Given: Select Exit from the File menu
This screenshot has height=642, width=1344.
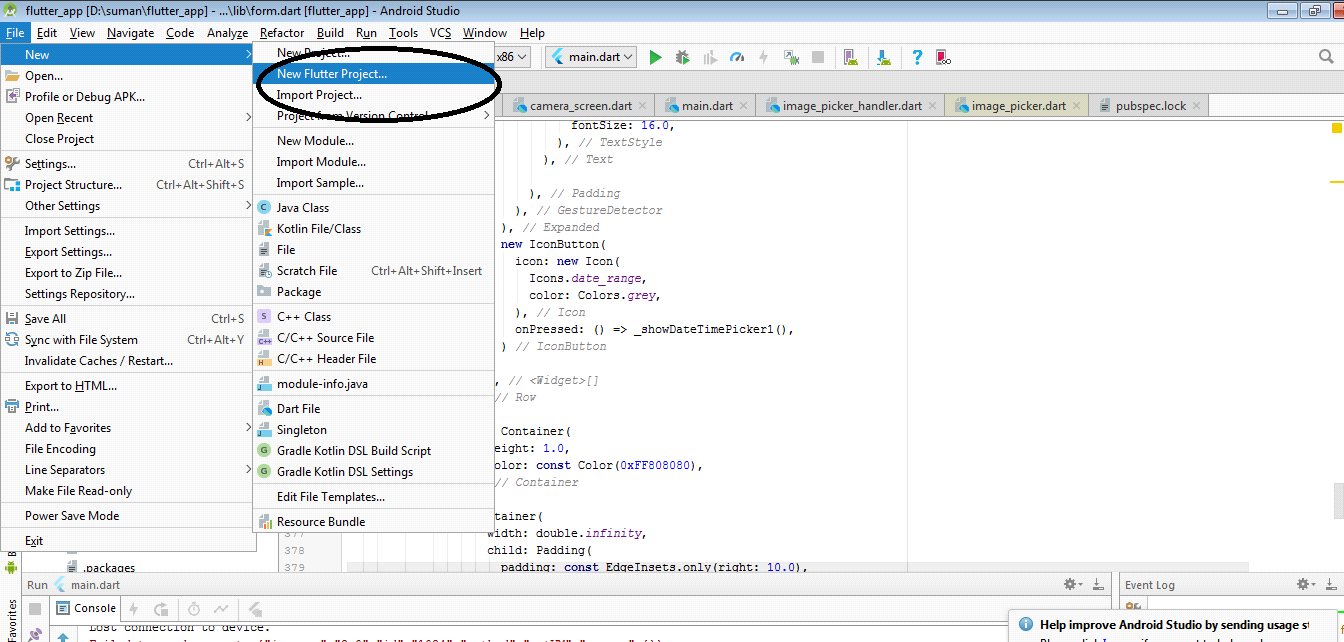Looking at the screenshot, I should [126, 540].
